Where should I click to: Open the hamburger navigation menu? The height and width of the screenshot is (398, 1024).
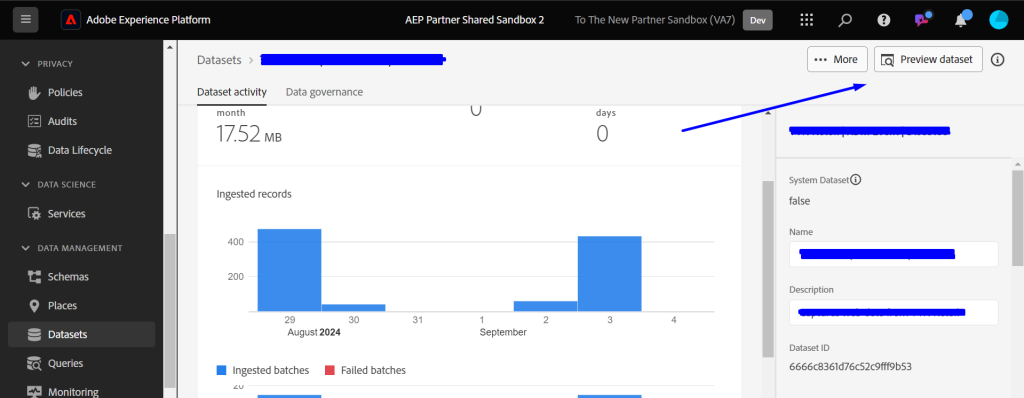click(25, 19)
